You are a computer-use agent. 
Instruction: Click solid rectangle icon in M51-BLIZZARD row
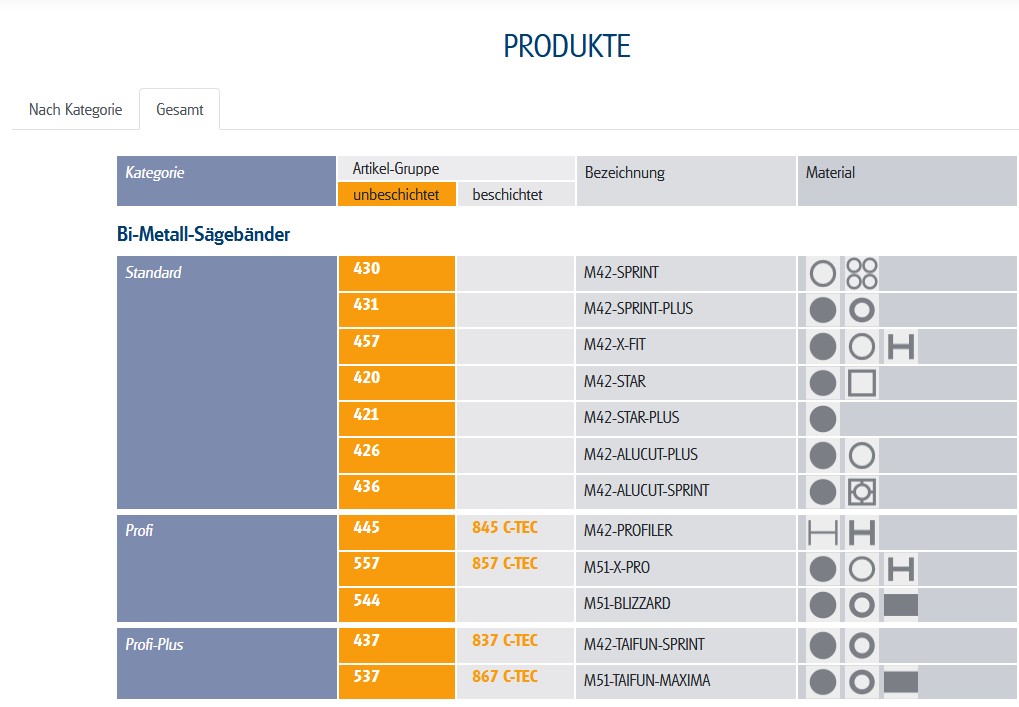900,605
